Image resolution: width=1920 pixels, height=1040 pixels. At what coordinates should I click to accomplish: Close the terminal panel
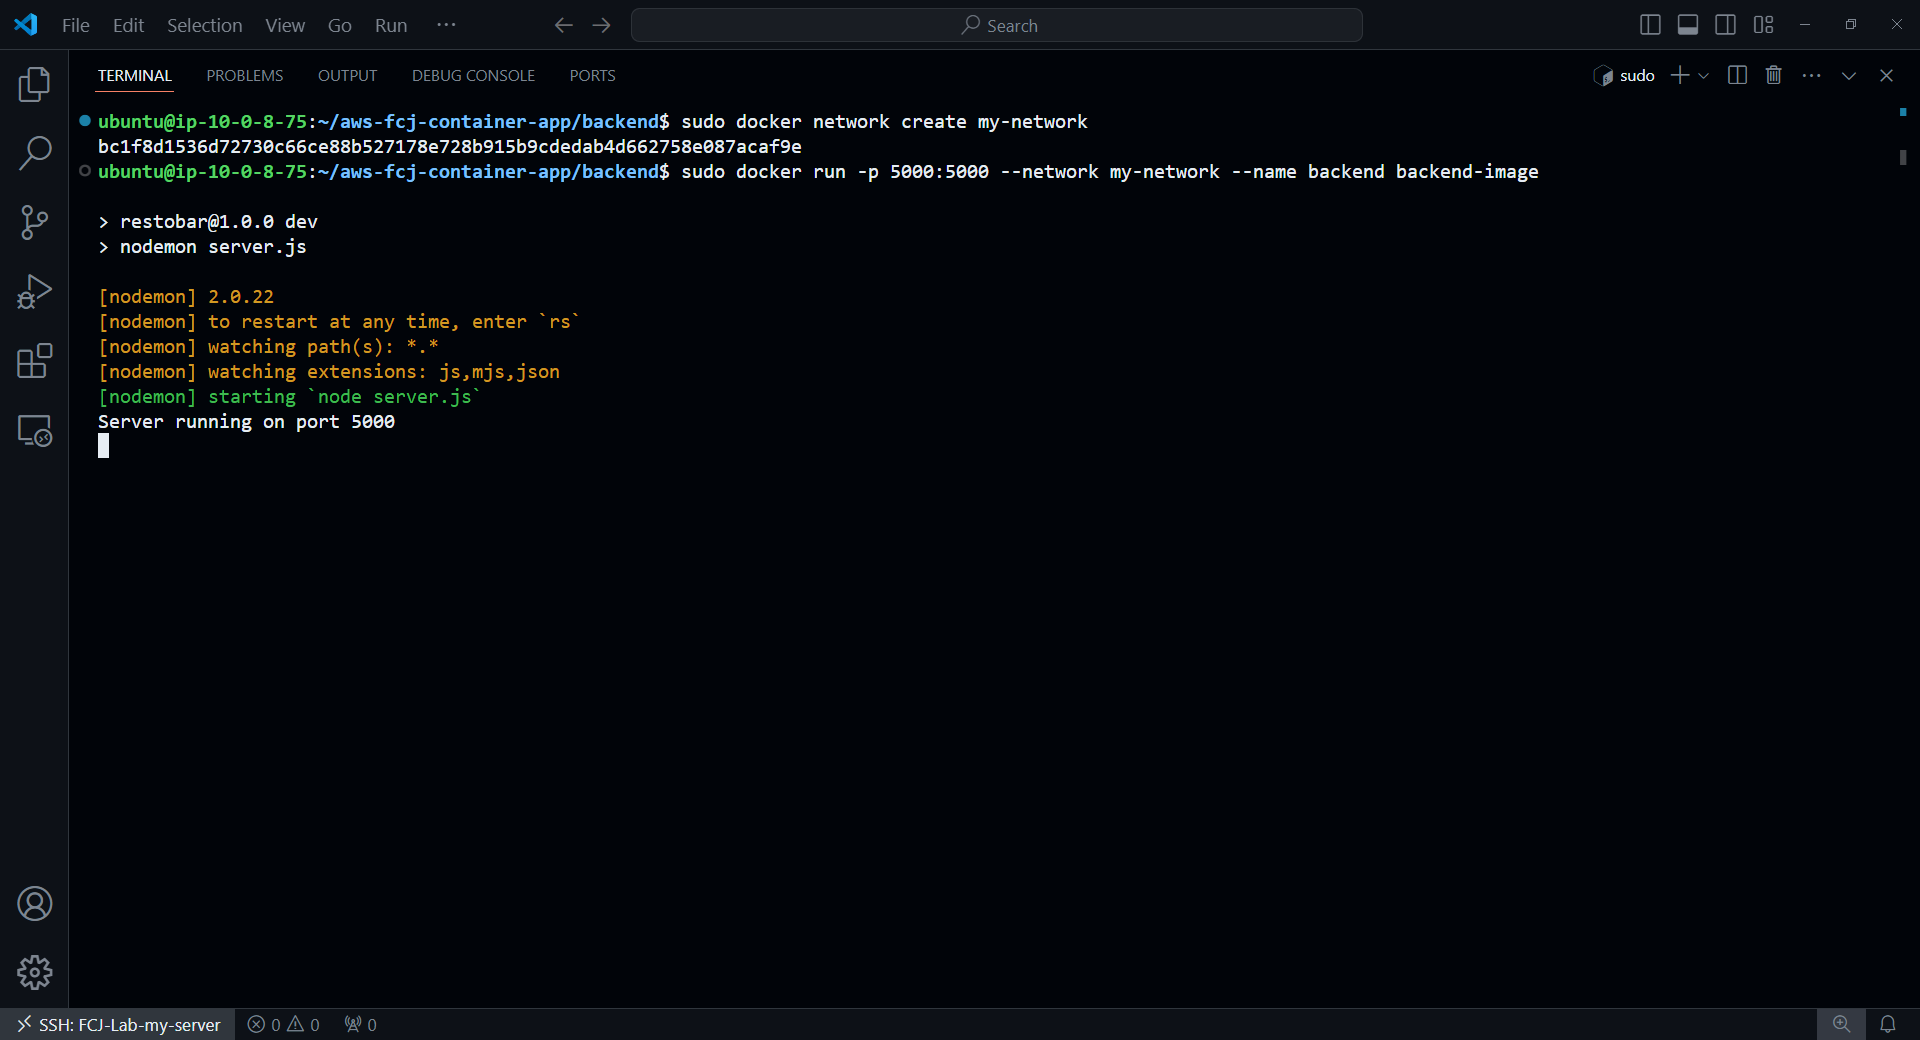pos(1886,75)
